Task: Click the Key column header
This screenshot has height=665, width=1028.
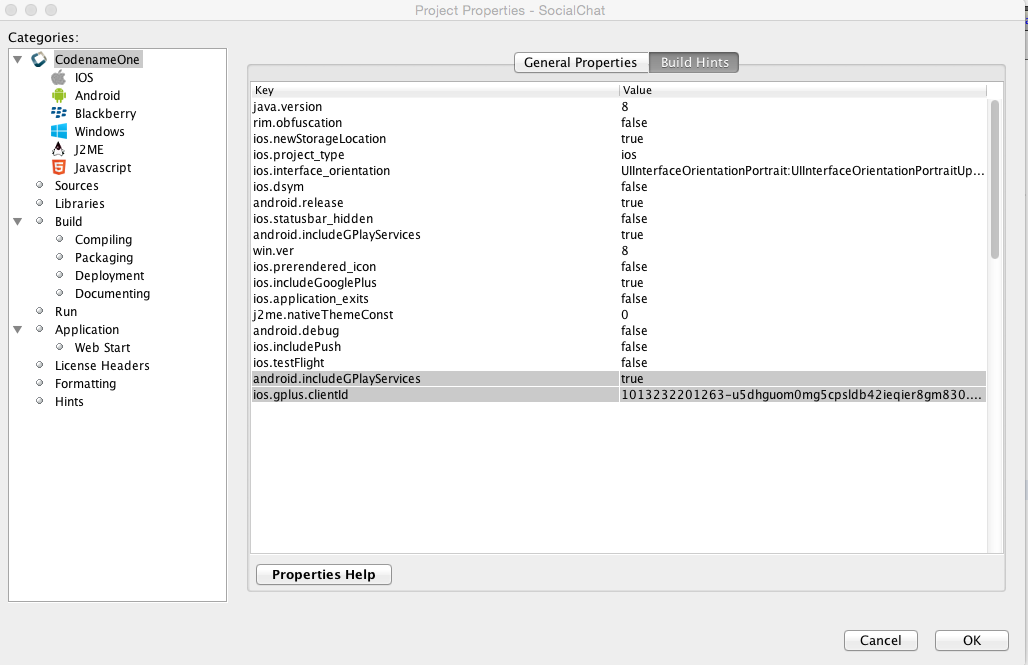Action: tap(435, 90)
